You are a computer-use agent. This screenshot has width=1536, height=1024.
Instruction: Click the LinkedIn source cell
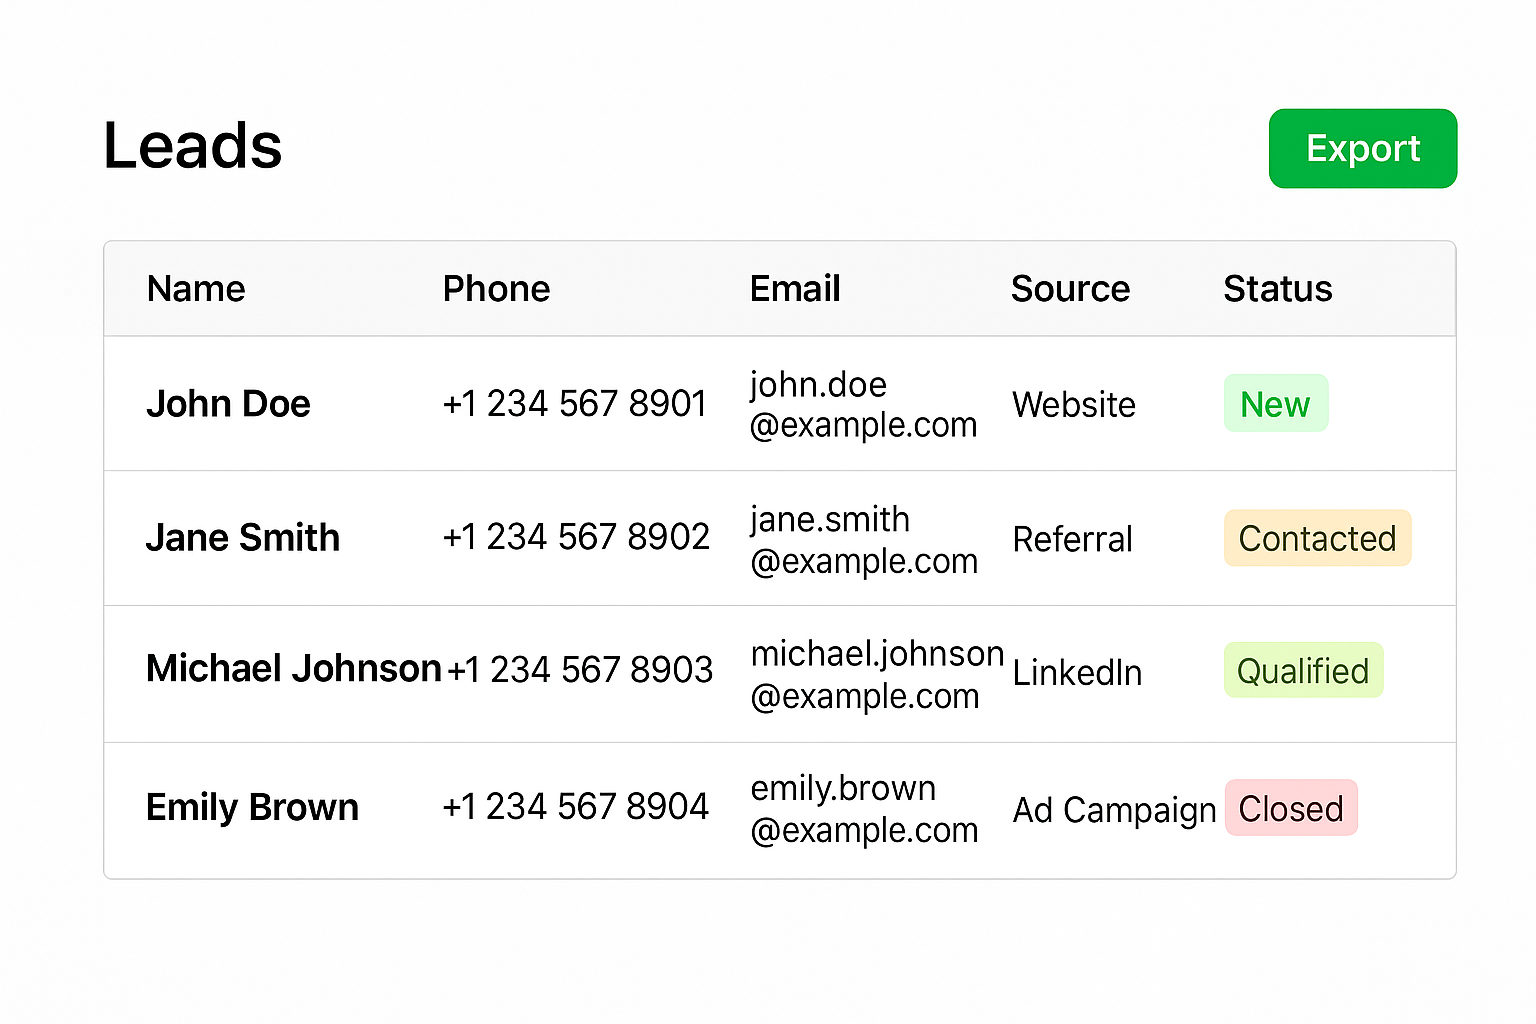1077,673
